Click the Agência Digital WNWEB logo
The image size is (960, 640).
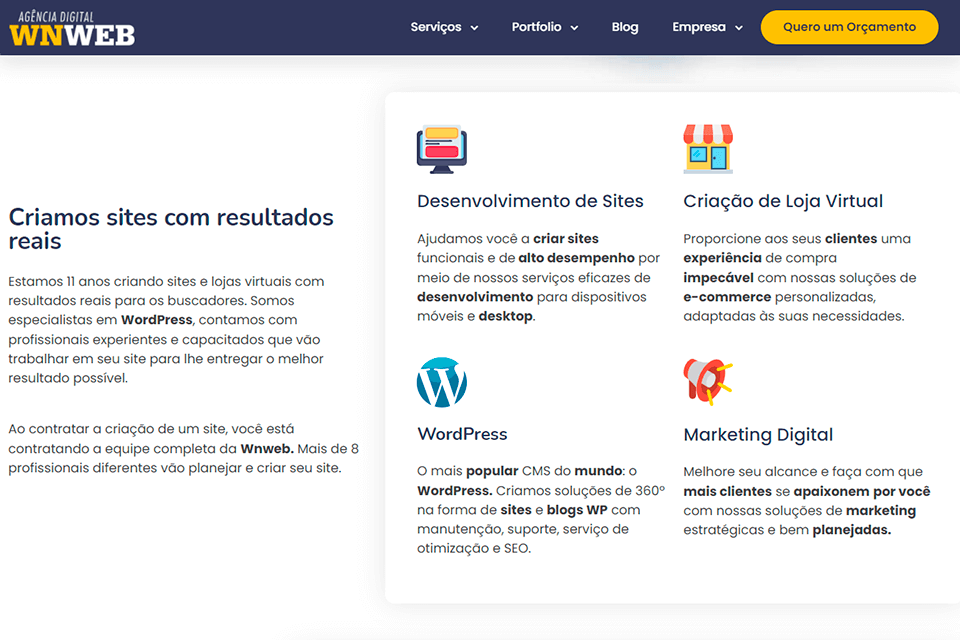click(x=72, y=28)
